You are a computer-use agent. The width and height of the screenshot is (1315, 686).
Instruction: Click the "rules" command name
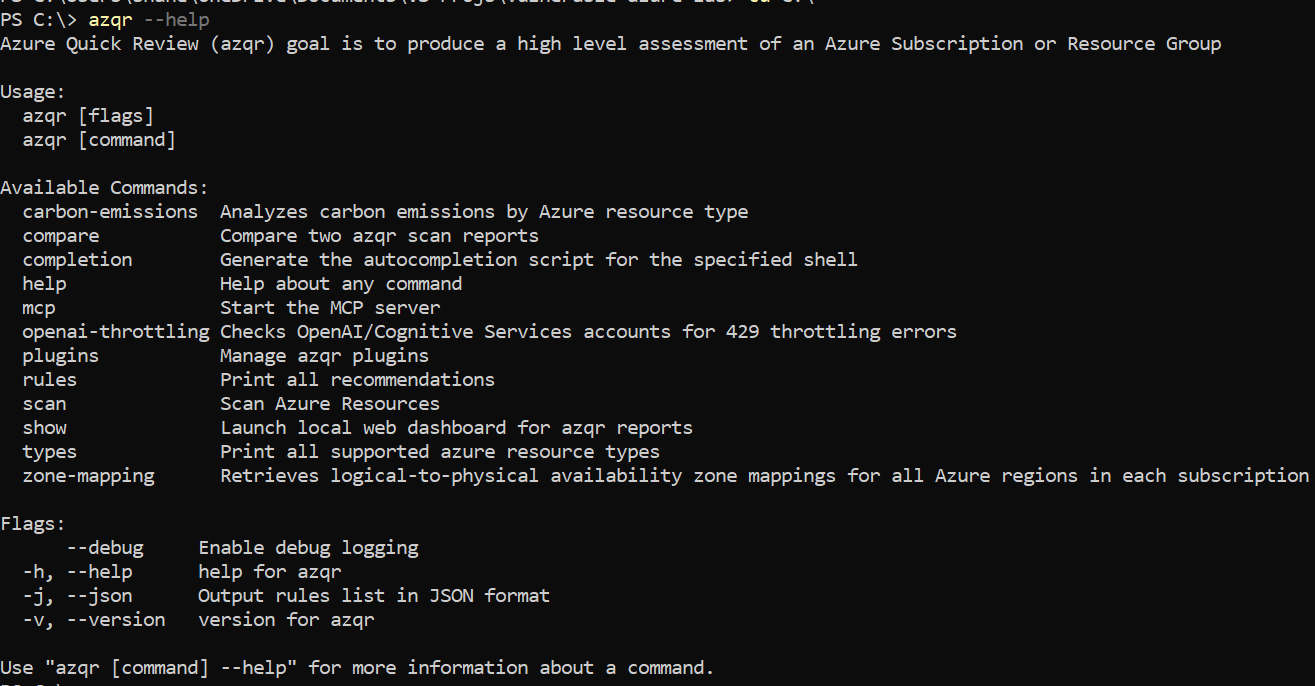pos(50,380)
